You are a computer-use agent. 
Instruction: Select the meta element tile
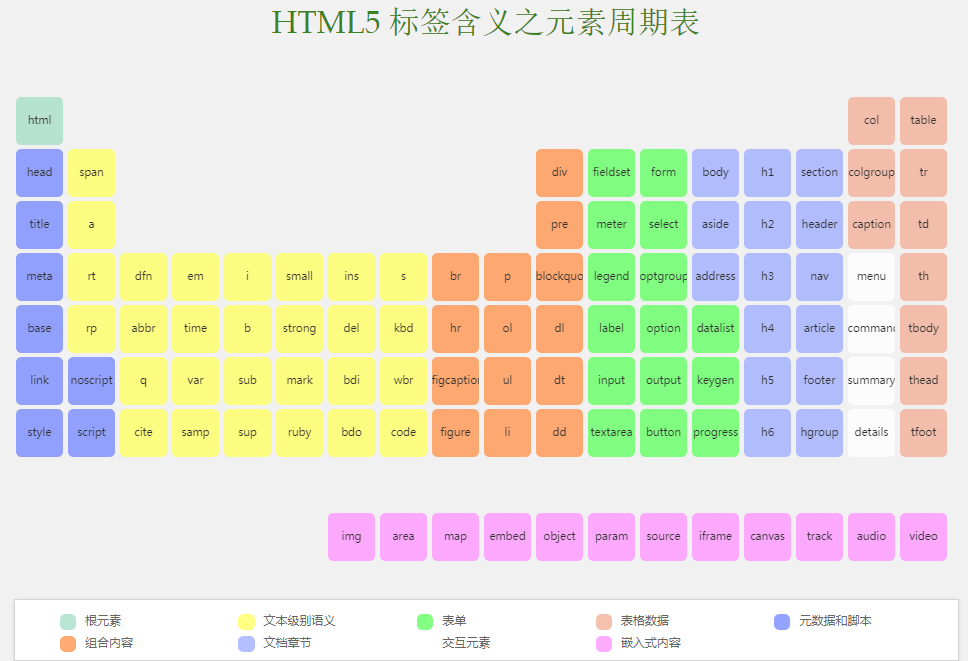(40, 276)
